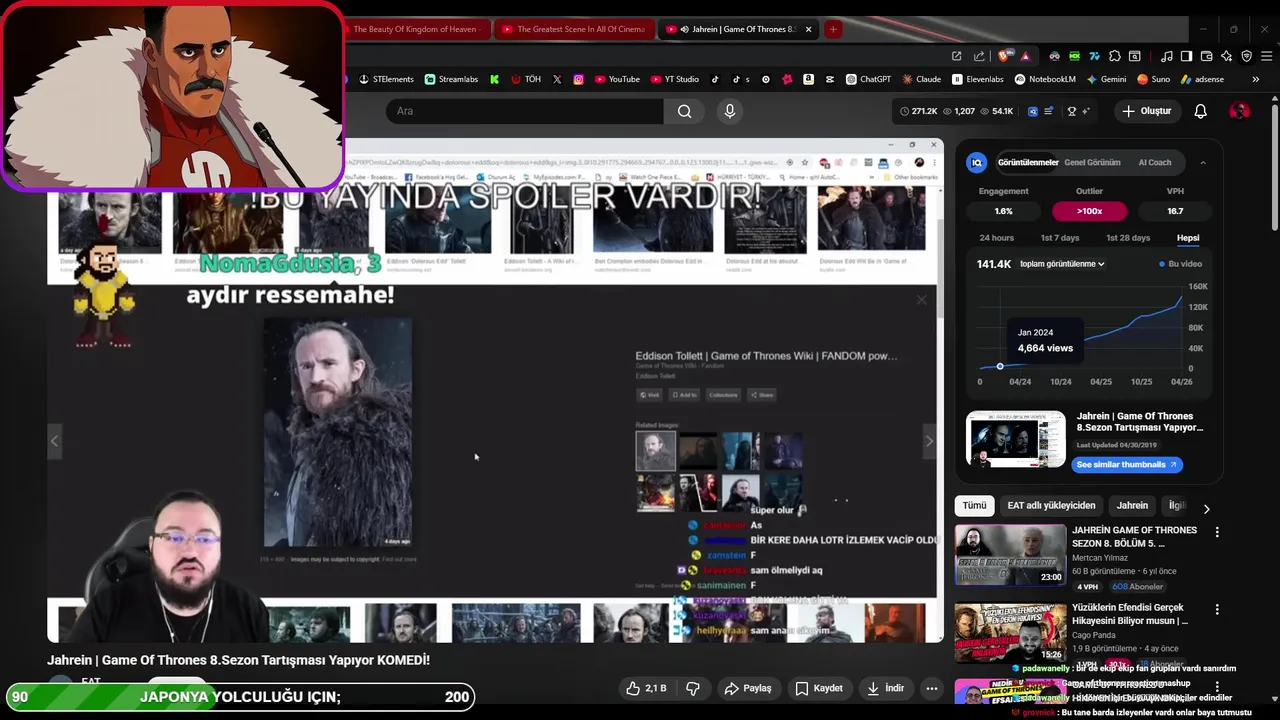Open the STElements bookmark
1280x720 pixels.
pyautogui.click(x=386, y=79)
